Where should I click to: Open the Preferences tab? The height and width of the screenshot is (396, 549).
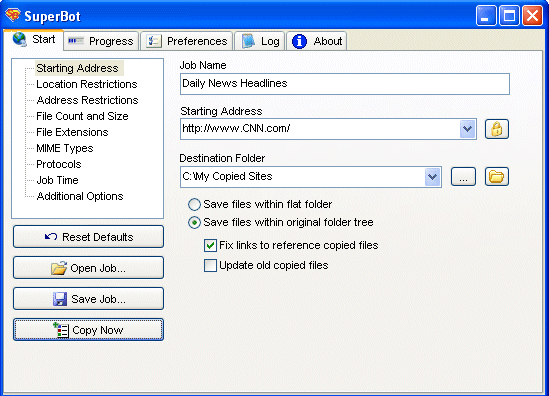(x=187, y=41)
